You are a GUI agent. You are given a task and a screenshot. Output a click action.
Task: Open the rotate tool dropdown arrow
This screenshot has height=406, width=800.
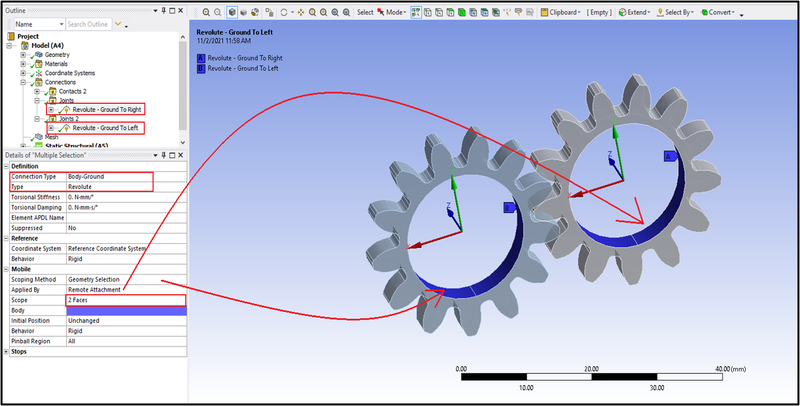tap(292, 12)
